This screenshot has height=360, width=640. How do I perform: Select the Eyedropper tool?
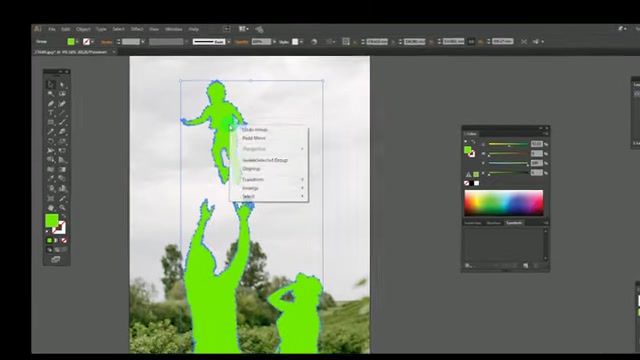[51, 179]
